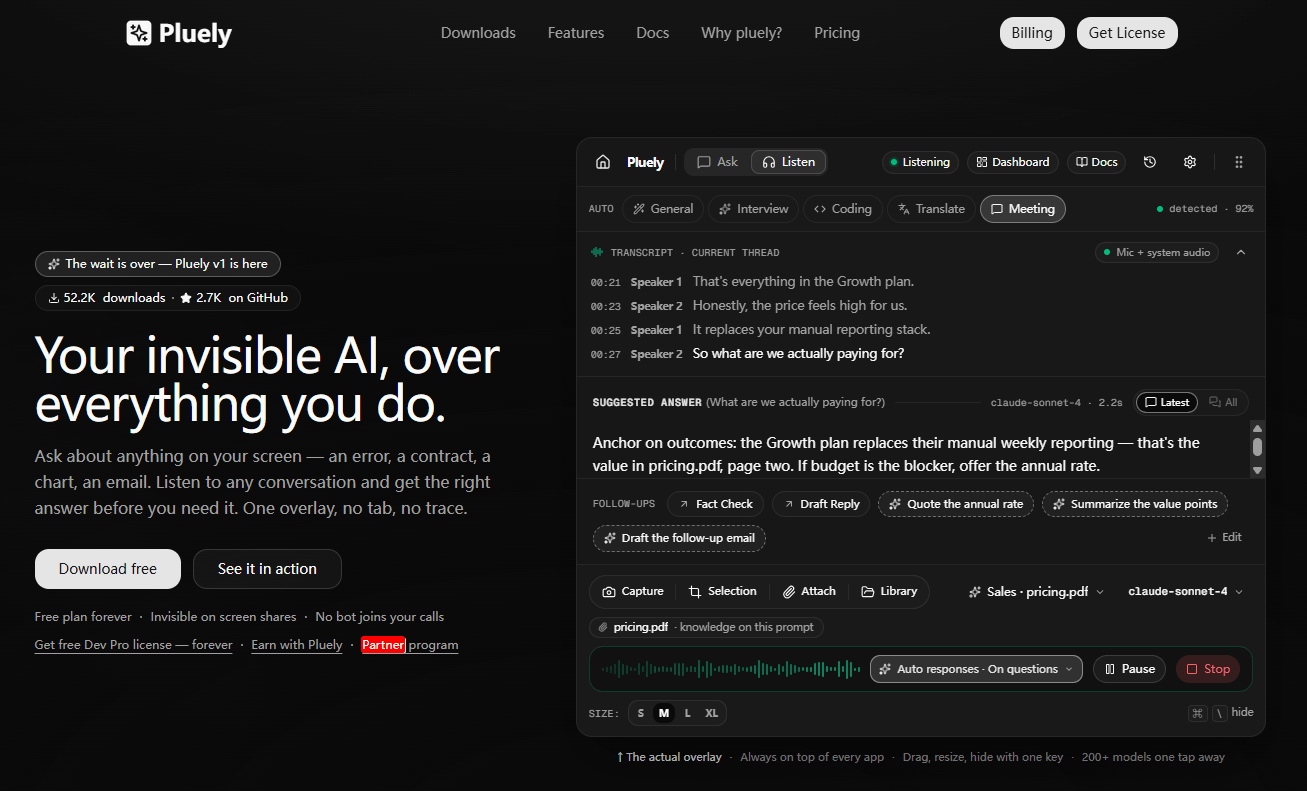Collapse the transcript section chevron
The width and height of the screenshot is (1307, 791).
click(1241, 252)
